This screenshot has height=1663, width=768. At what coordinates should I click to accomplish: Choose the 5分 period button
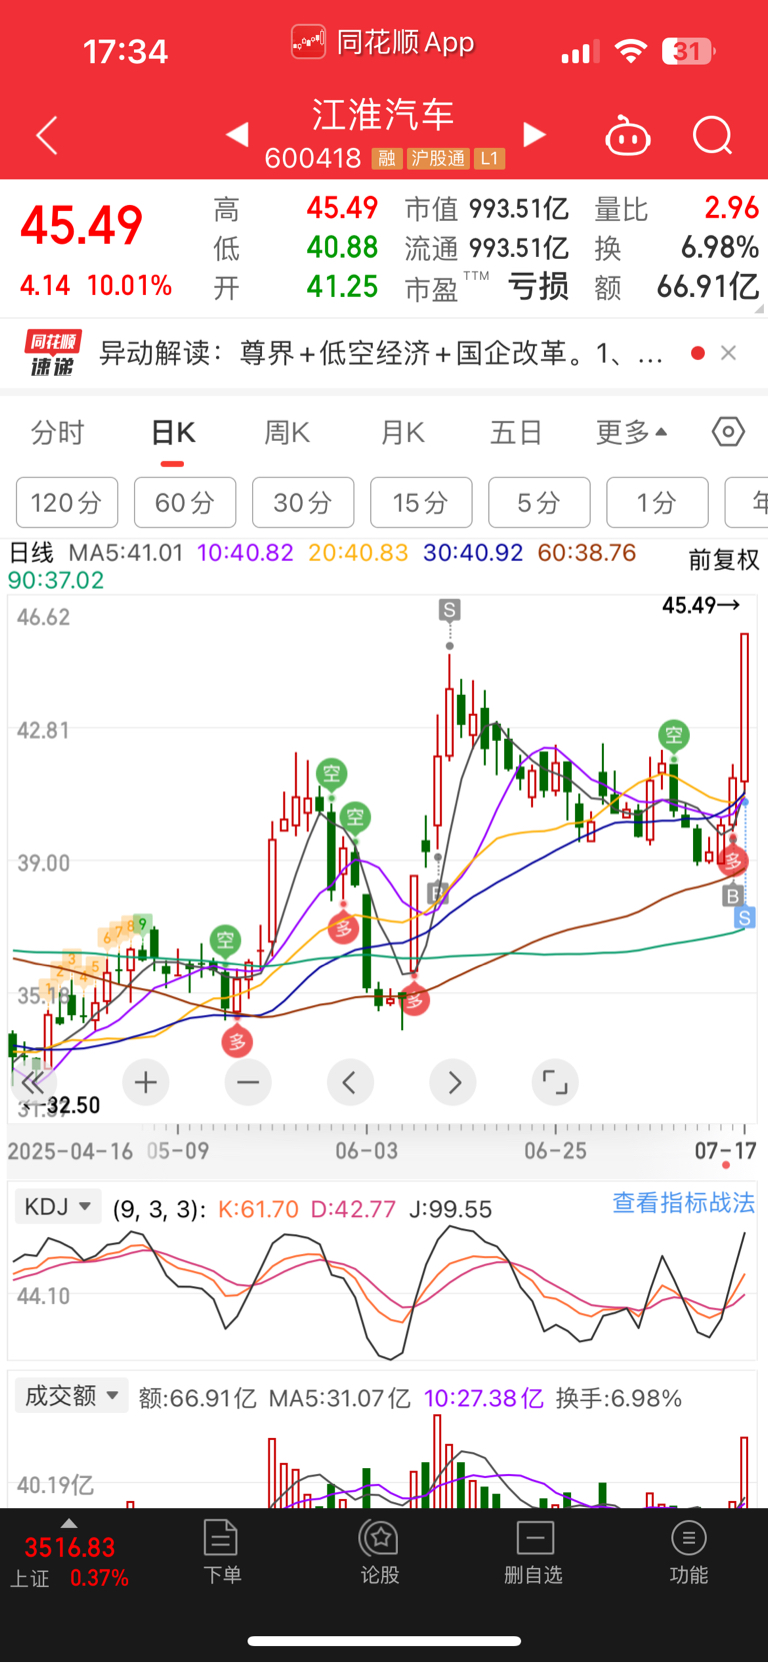[539, 502]
